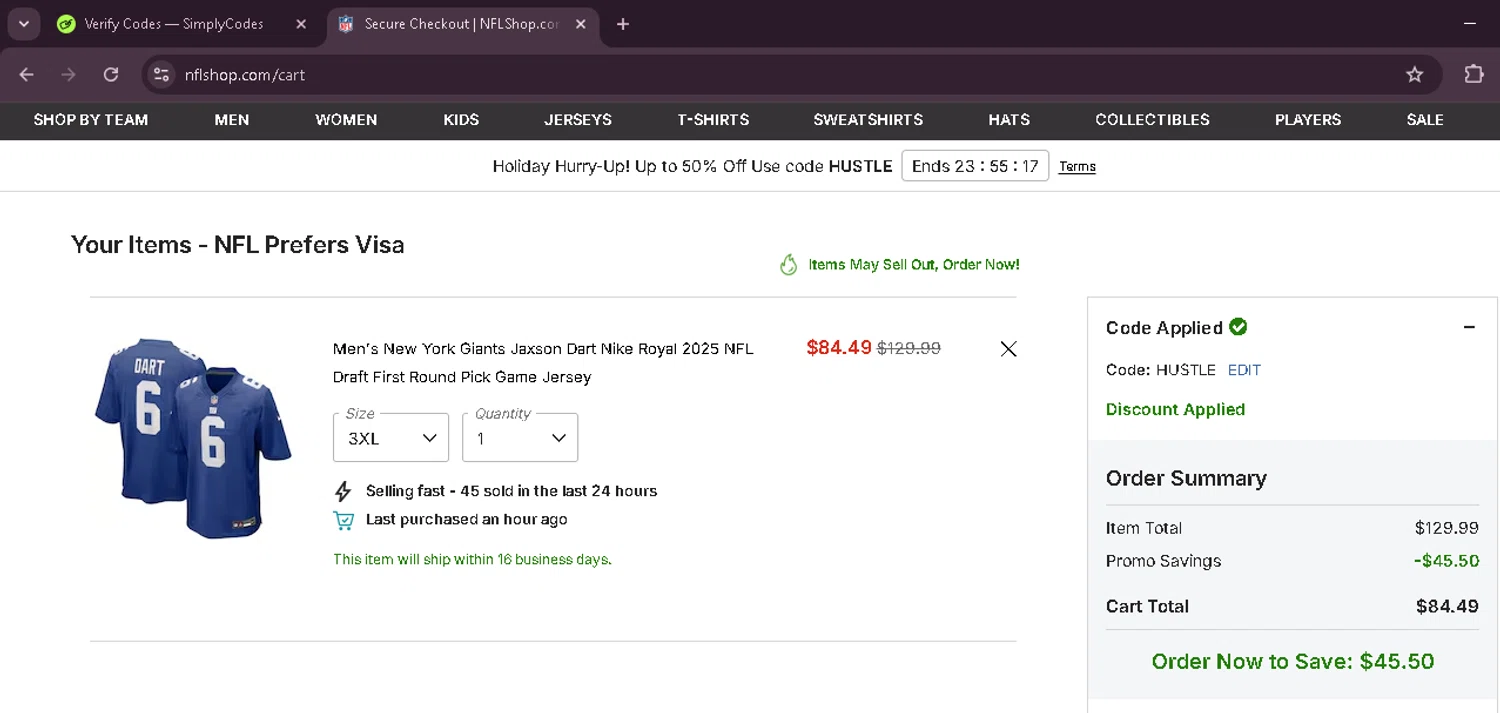Click the ship within 16 business days text
This screenshot has height=713, width=1500.
pyautogui.click(x=472, y=560)
